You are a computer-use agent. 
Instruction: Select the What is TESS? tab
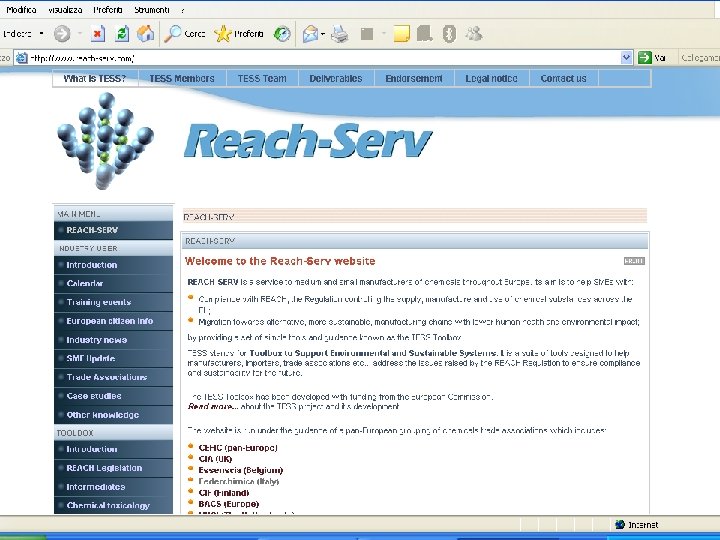[x=95, y=79]
